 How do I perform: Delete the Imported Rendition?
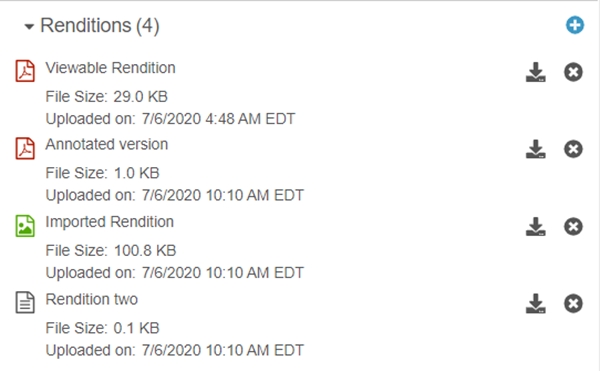[x=573, y=226]
